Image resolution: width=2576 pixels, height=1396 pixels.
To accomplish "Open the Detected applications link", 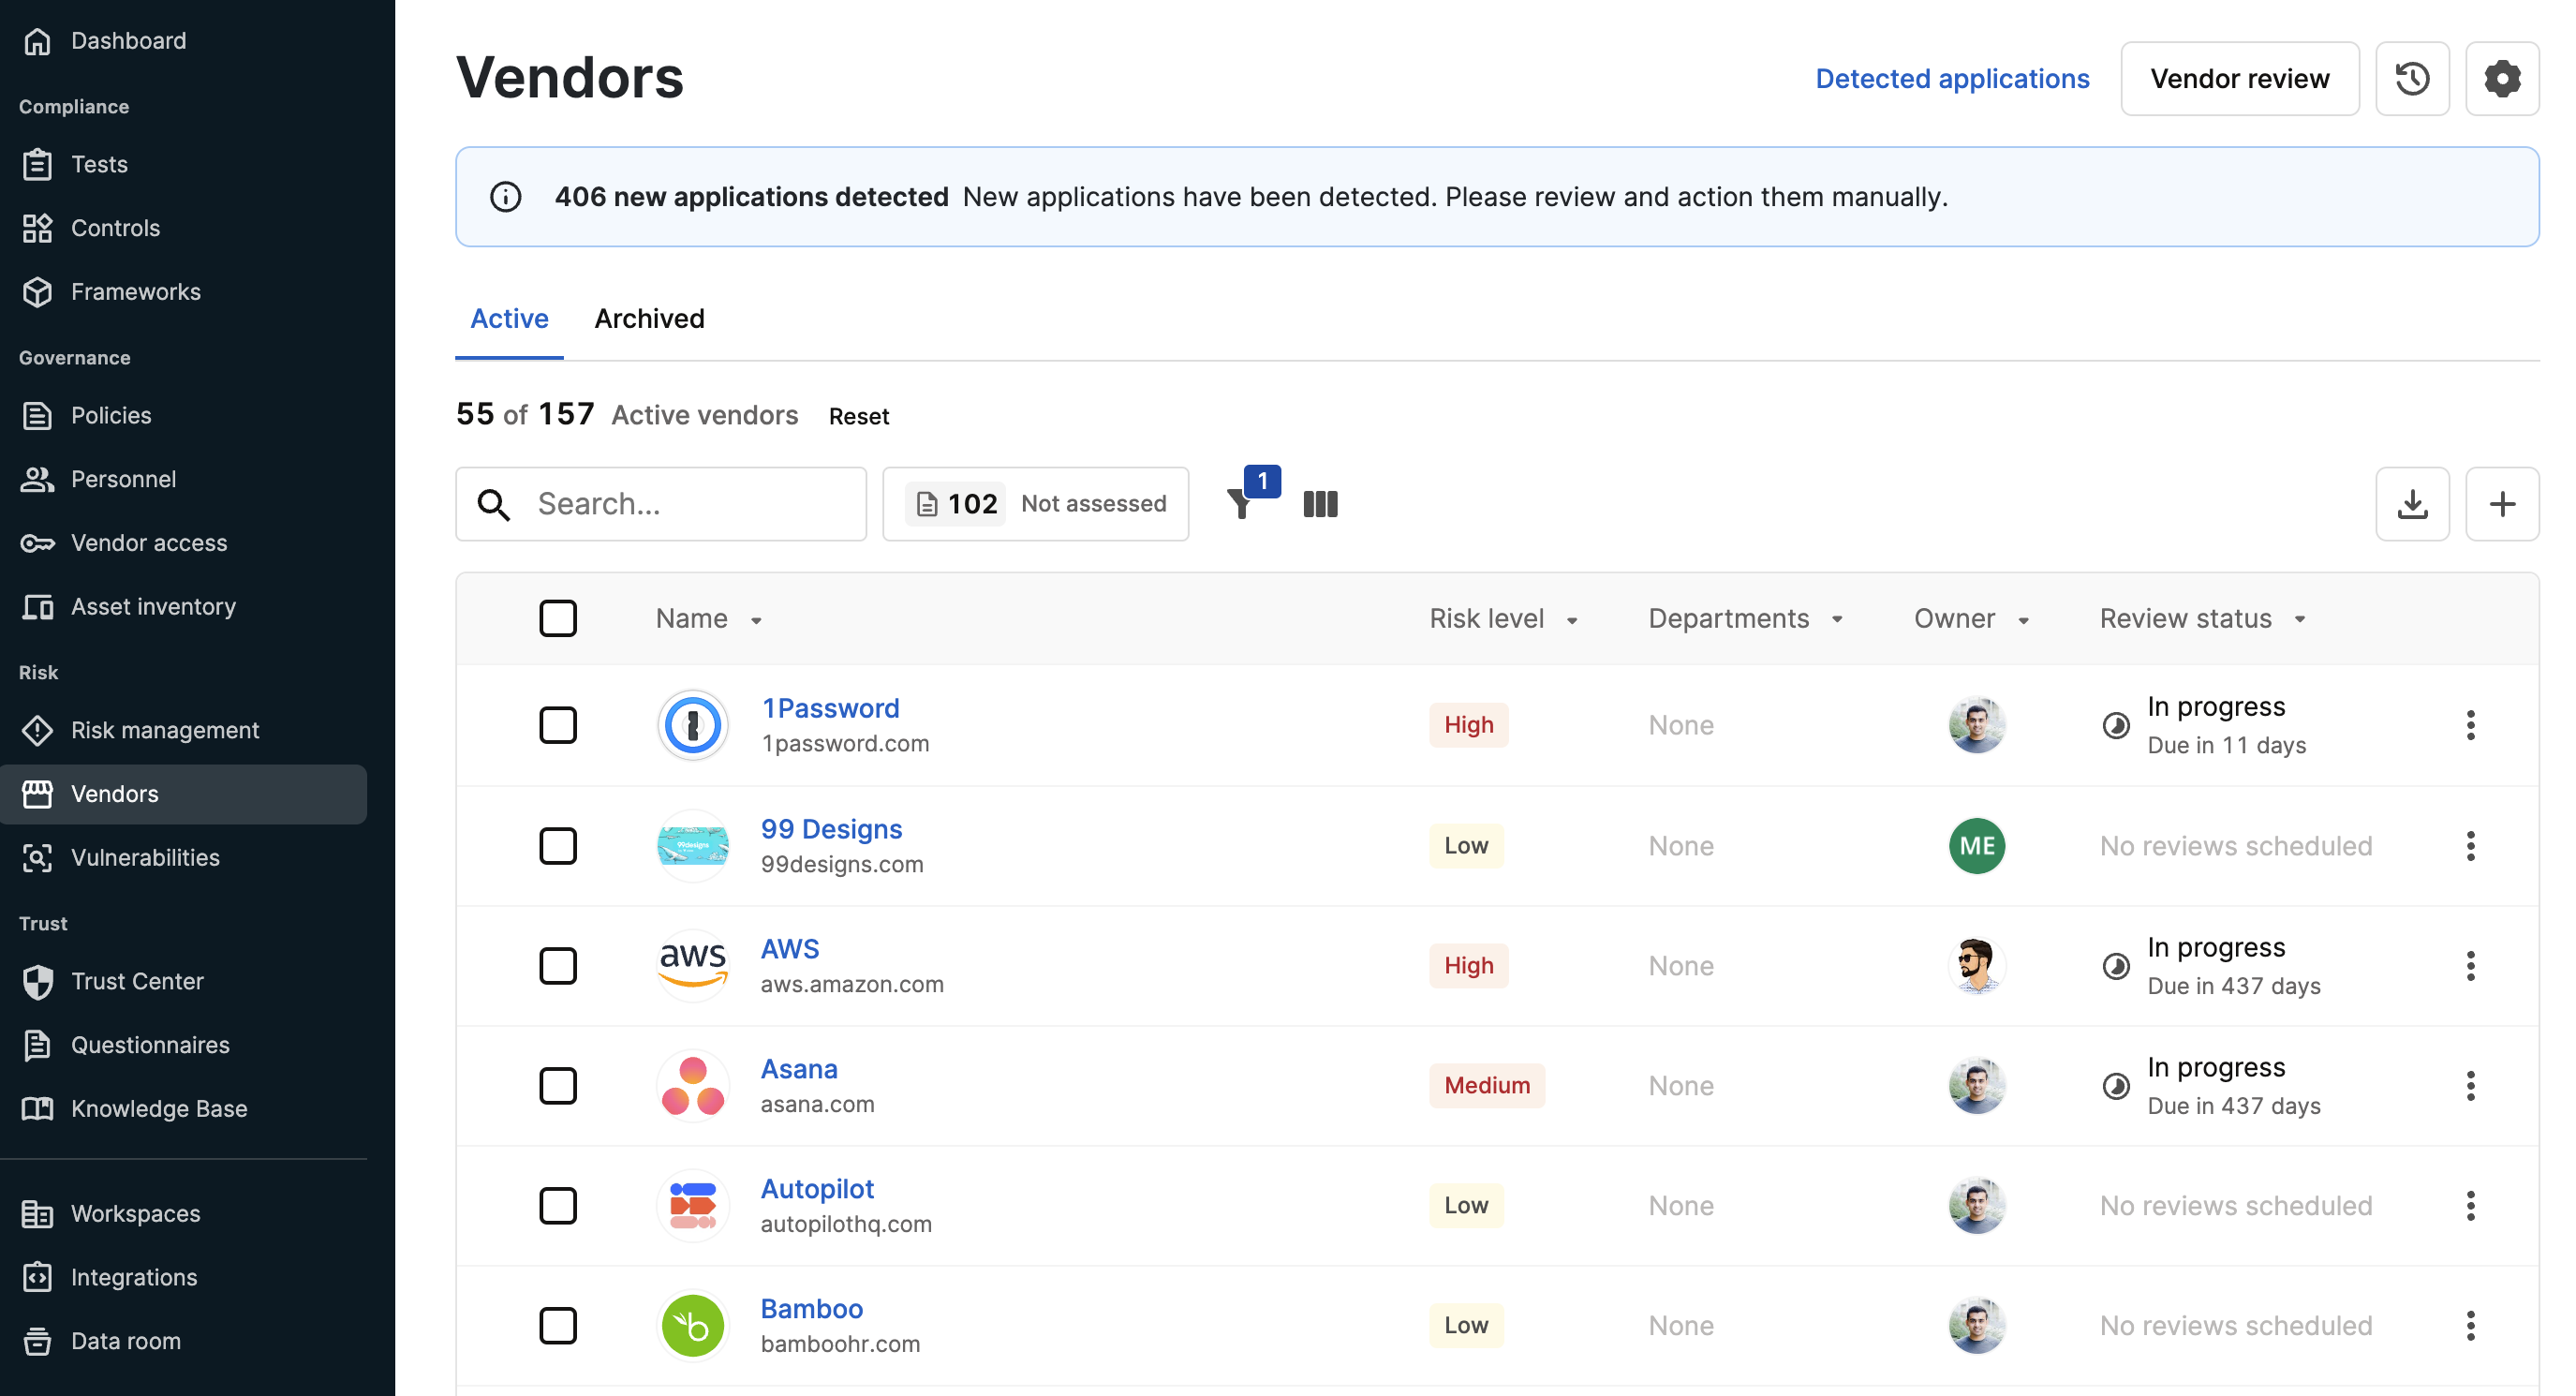I will pyautogui.click(x=1951, y=78).
